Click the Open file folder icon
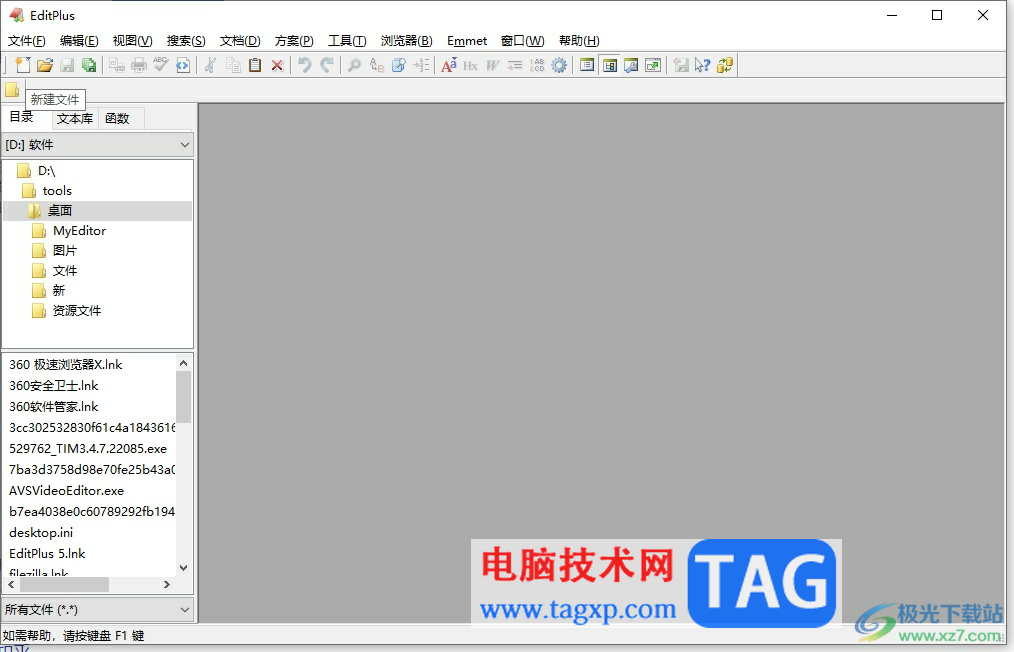This screenshot has height=652, width=1014. click(45, 65)
